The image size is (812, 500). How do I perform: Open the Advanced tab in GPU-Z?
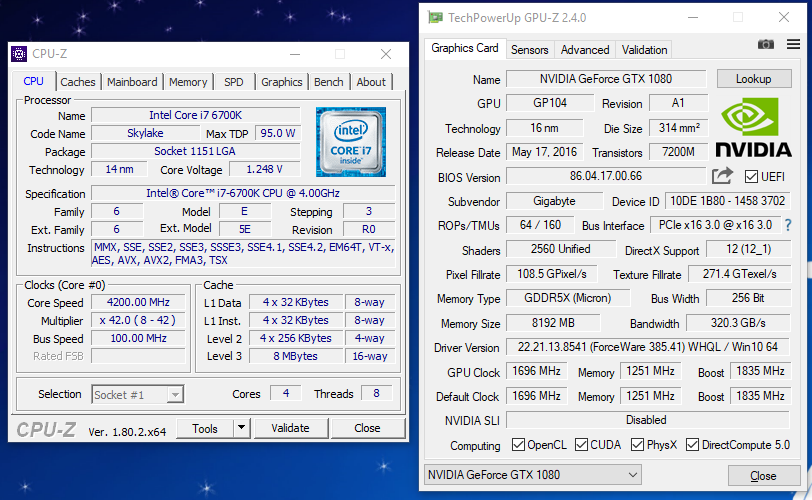pos(585,50)
